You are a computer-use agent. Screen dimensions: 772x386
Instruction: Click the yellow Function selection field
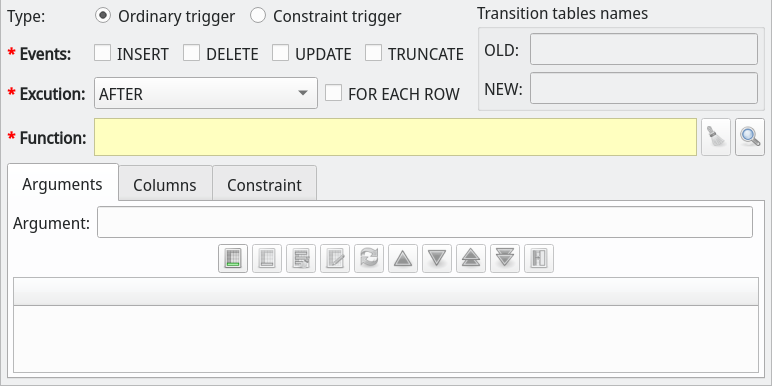coord(395,137)
